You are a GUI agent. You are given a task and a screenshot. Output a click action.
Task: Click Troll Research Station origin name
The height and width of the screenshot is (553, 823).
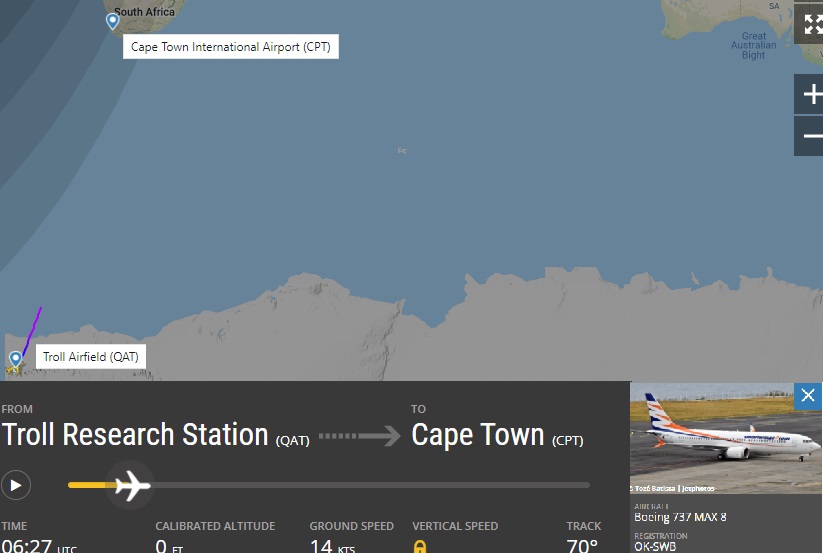135,435
